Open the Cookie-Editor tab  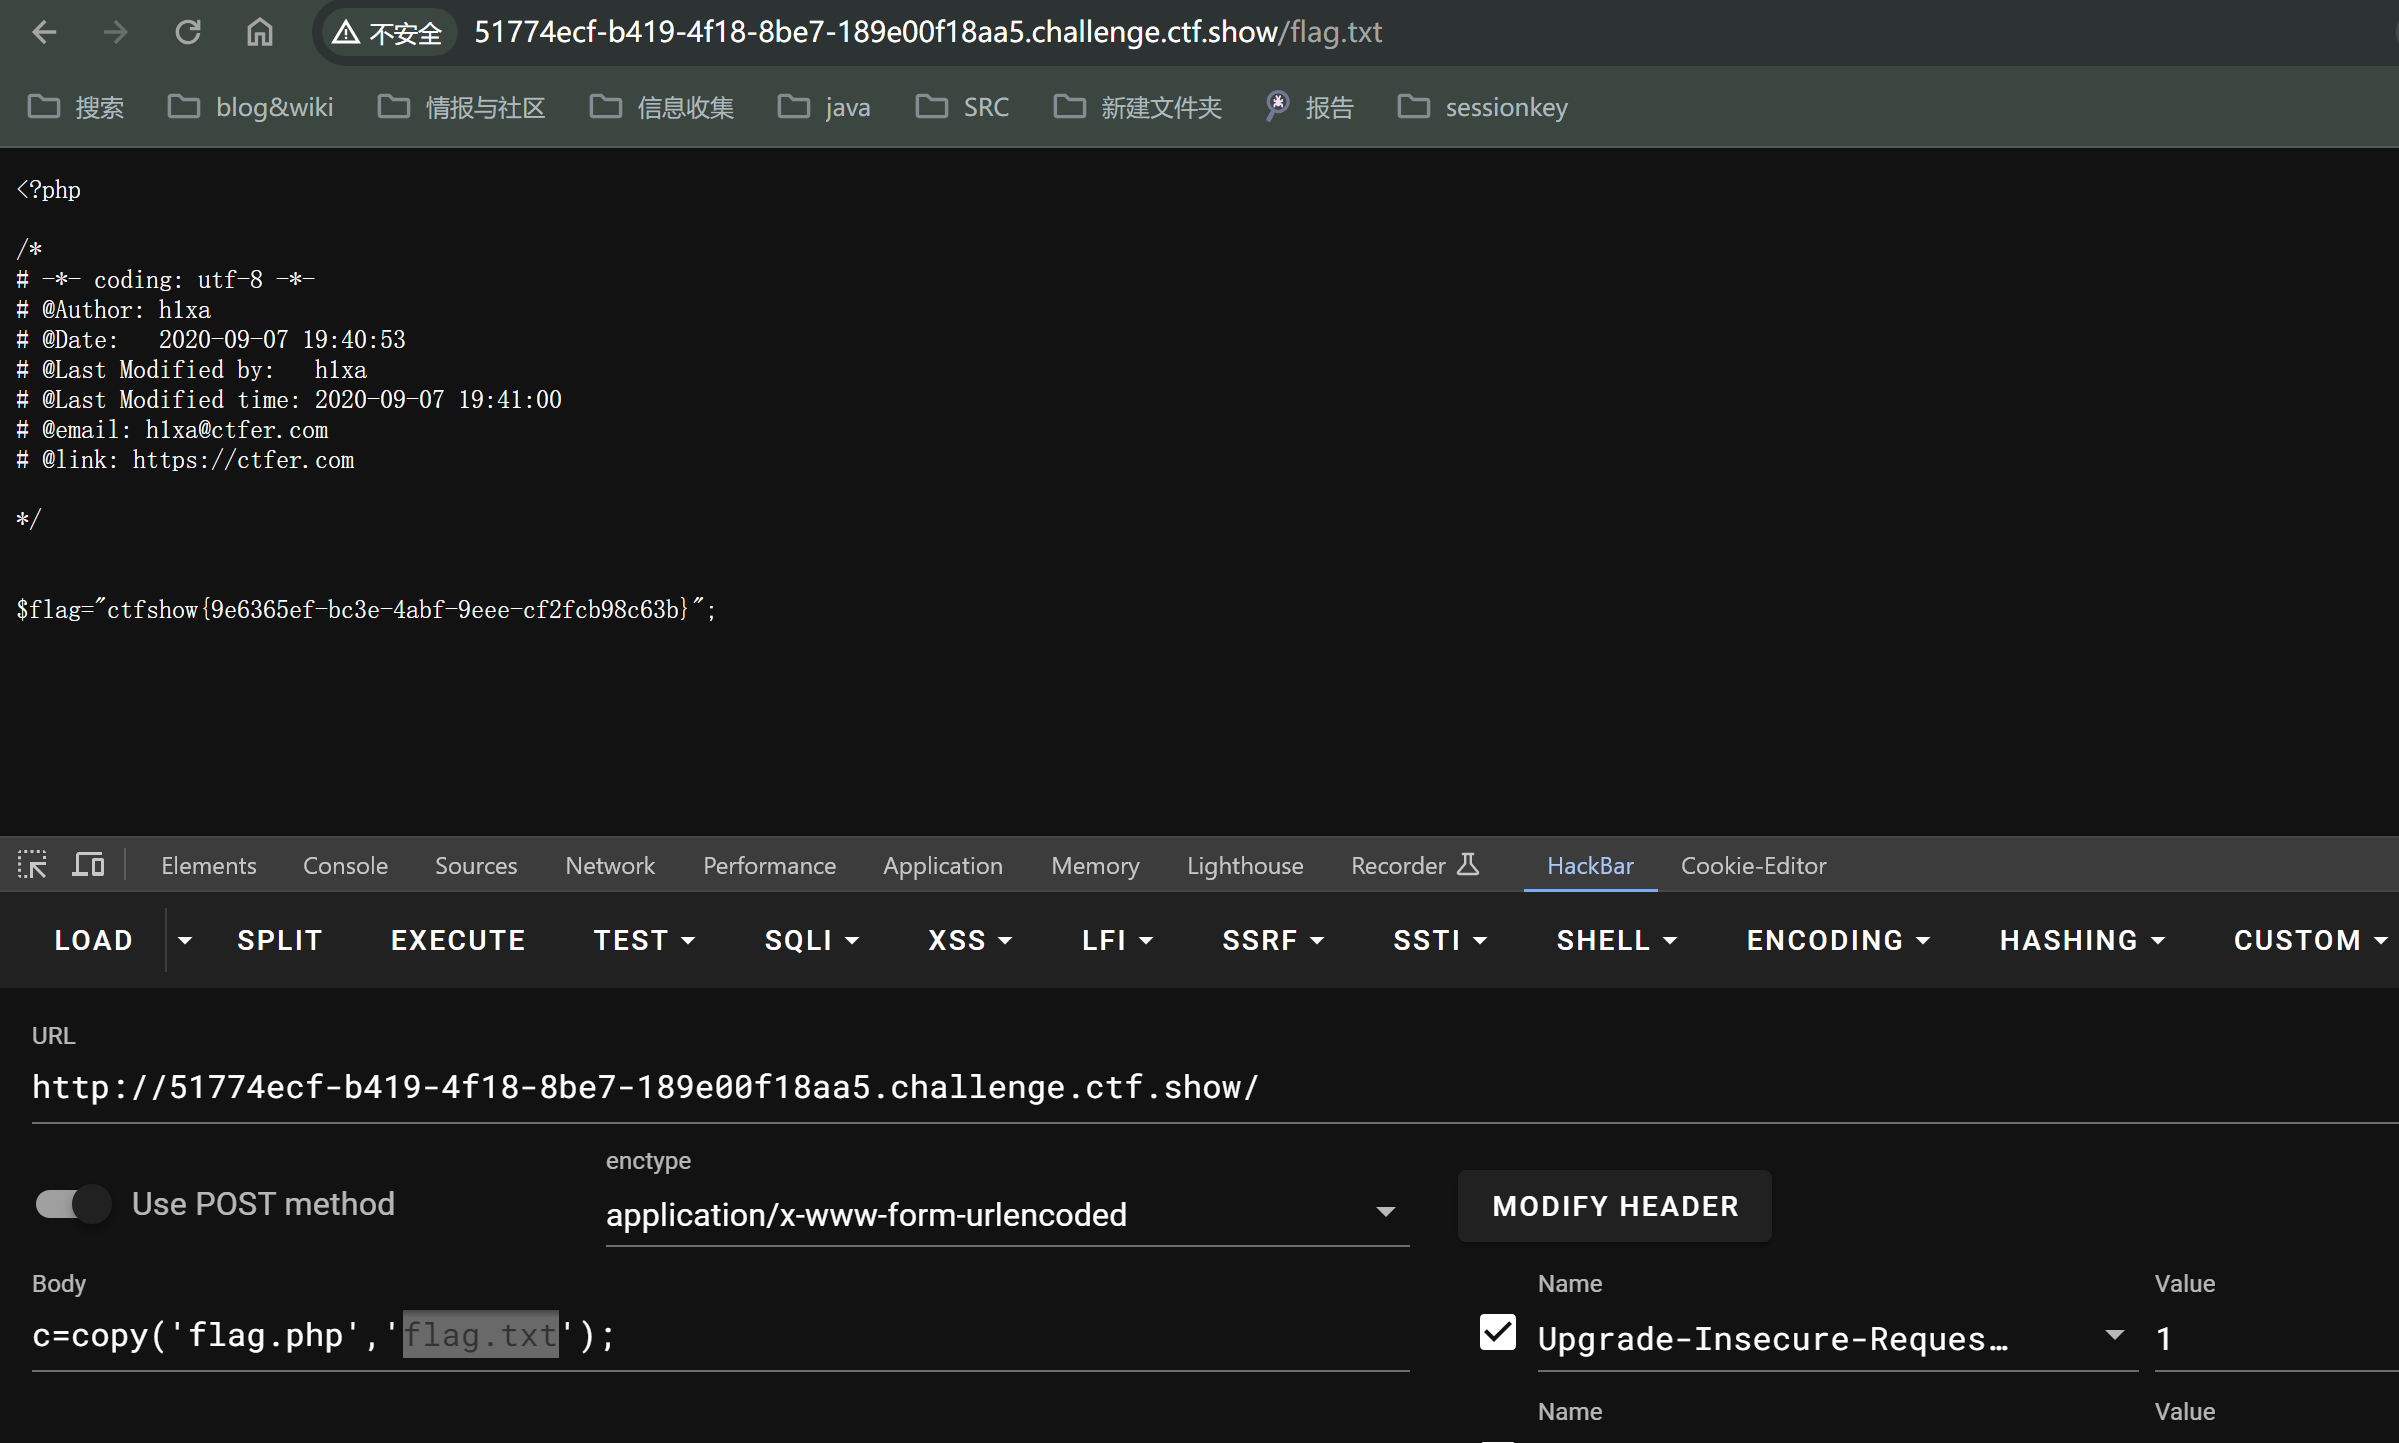tap(1753, 866)
